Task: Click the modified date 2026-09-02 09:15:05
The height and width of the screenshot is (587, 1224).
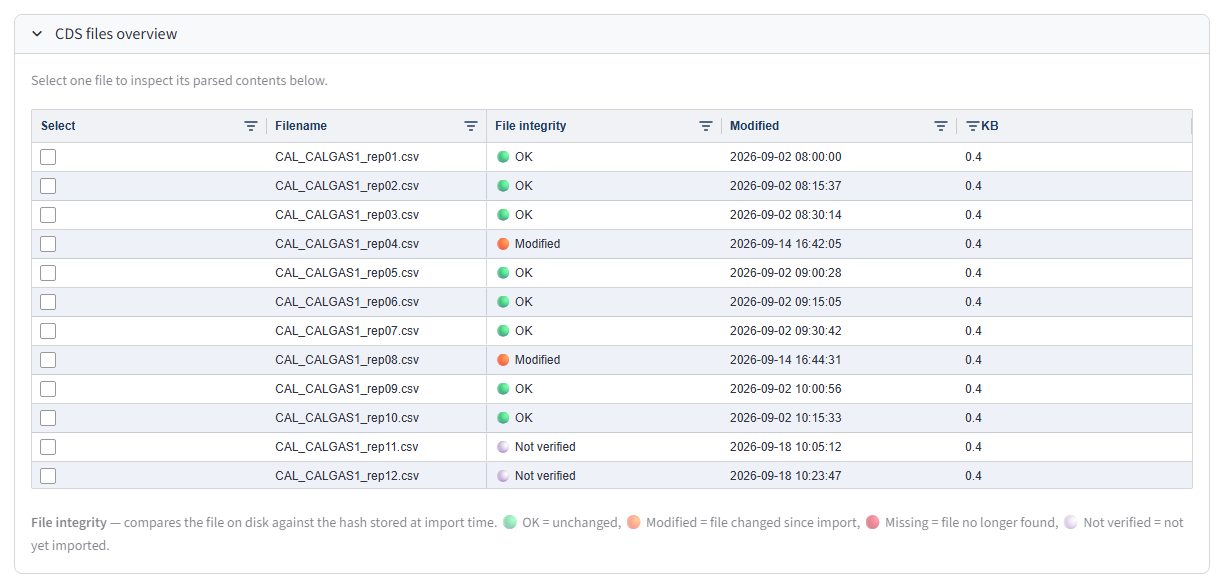Action: click(786, 302)
